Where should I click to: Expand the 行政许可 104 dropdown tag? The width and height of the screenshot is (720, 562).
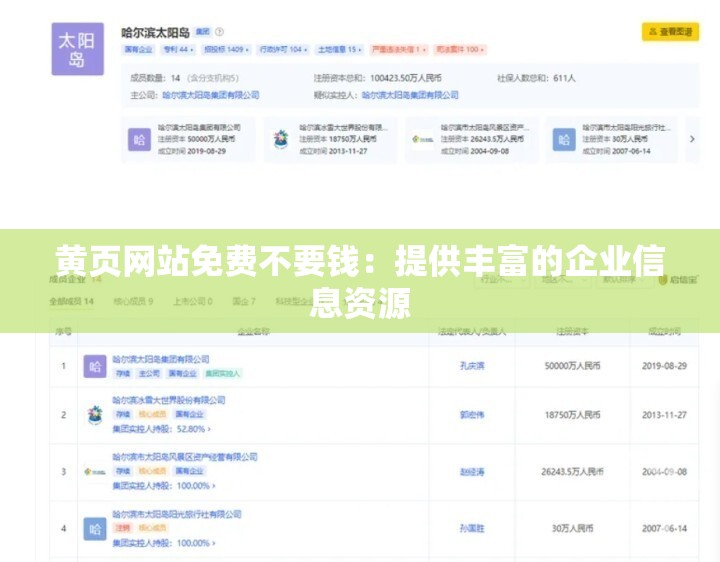283,49
